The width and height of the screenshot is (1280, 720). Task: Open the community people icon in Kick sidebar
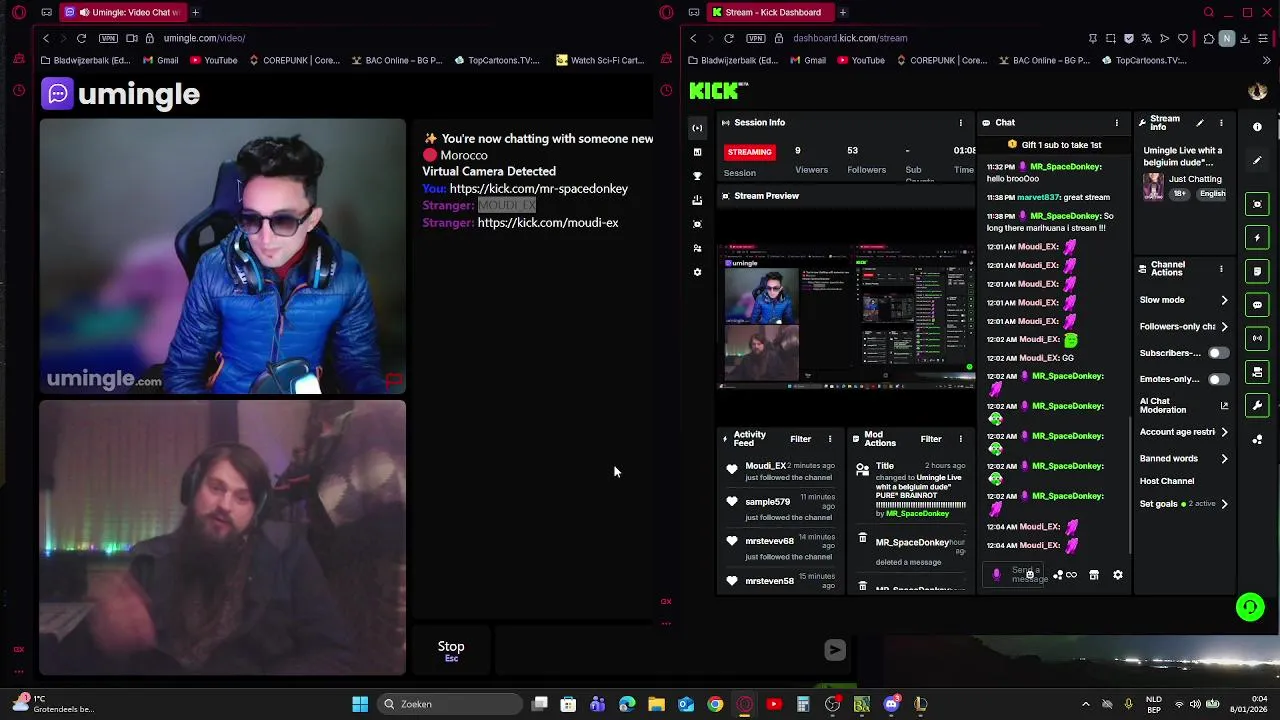coord(697,248)
